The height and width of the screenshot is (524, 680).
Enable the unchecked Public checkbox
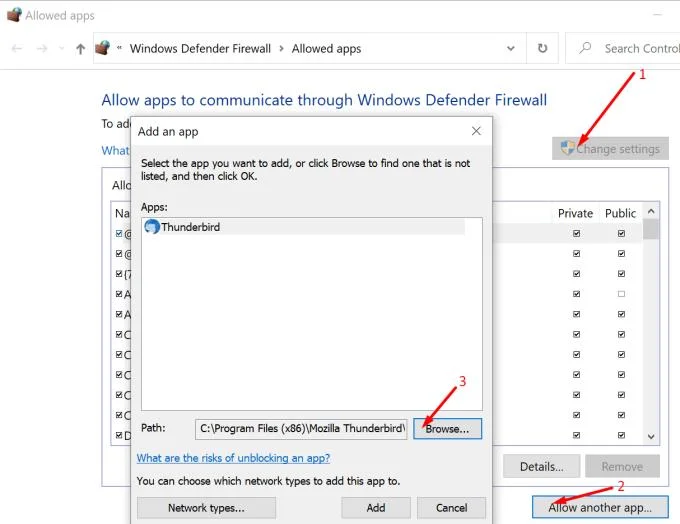[621, 294]
